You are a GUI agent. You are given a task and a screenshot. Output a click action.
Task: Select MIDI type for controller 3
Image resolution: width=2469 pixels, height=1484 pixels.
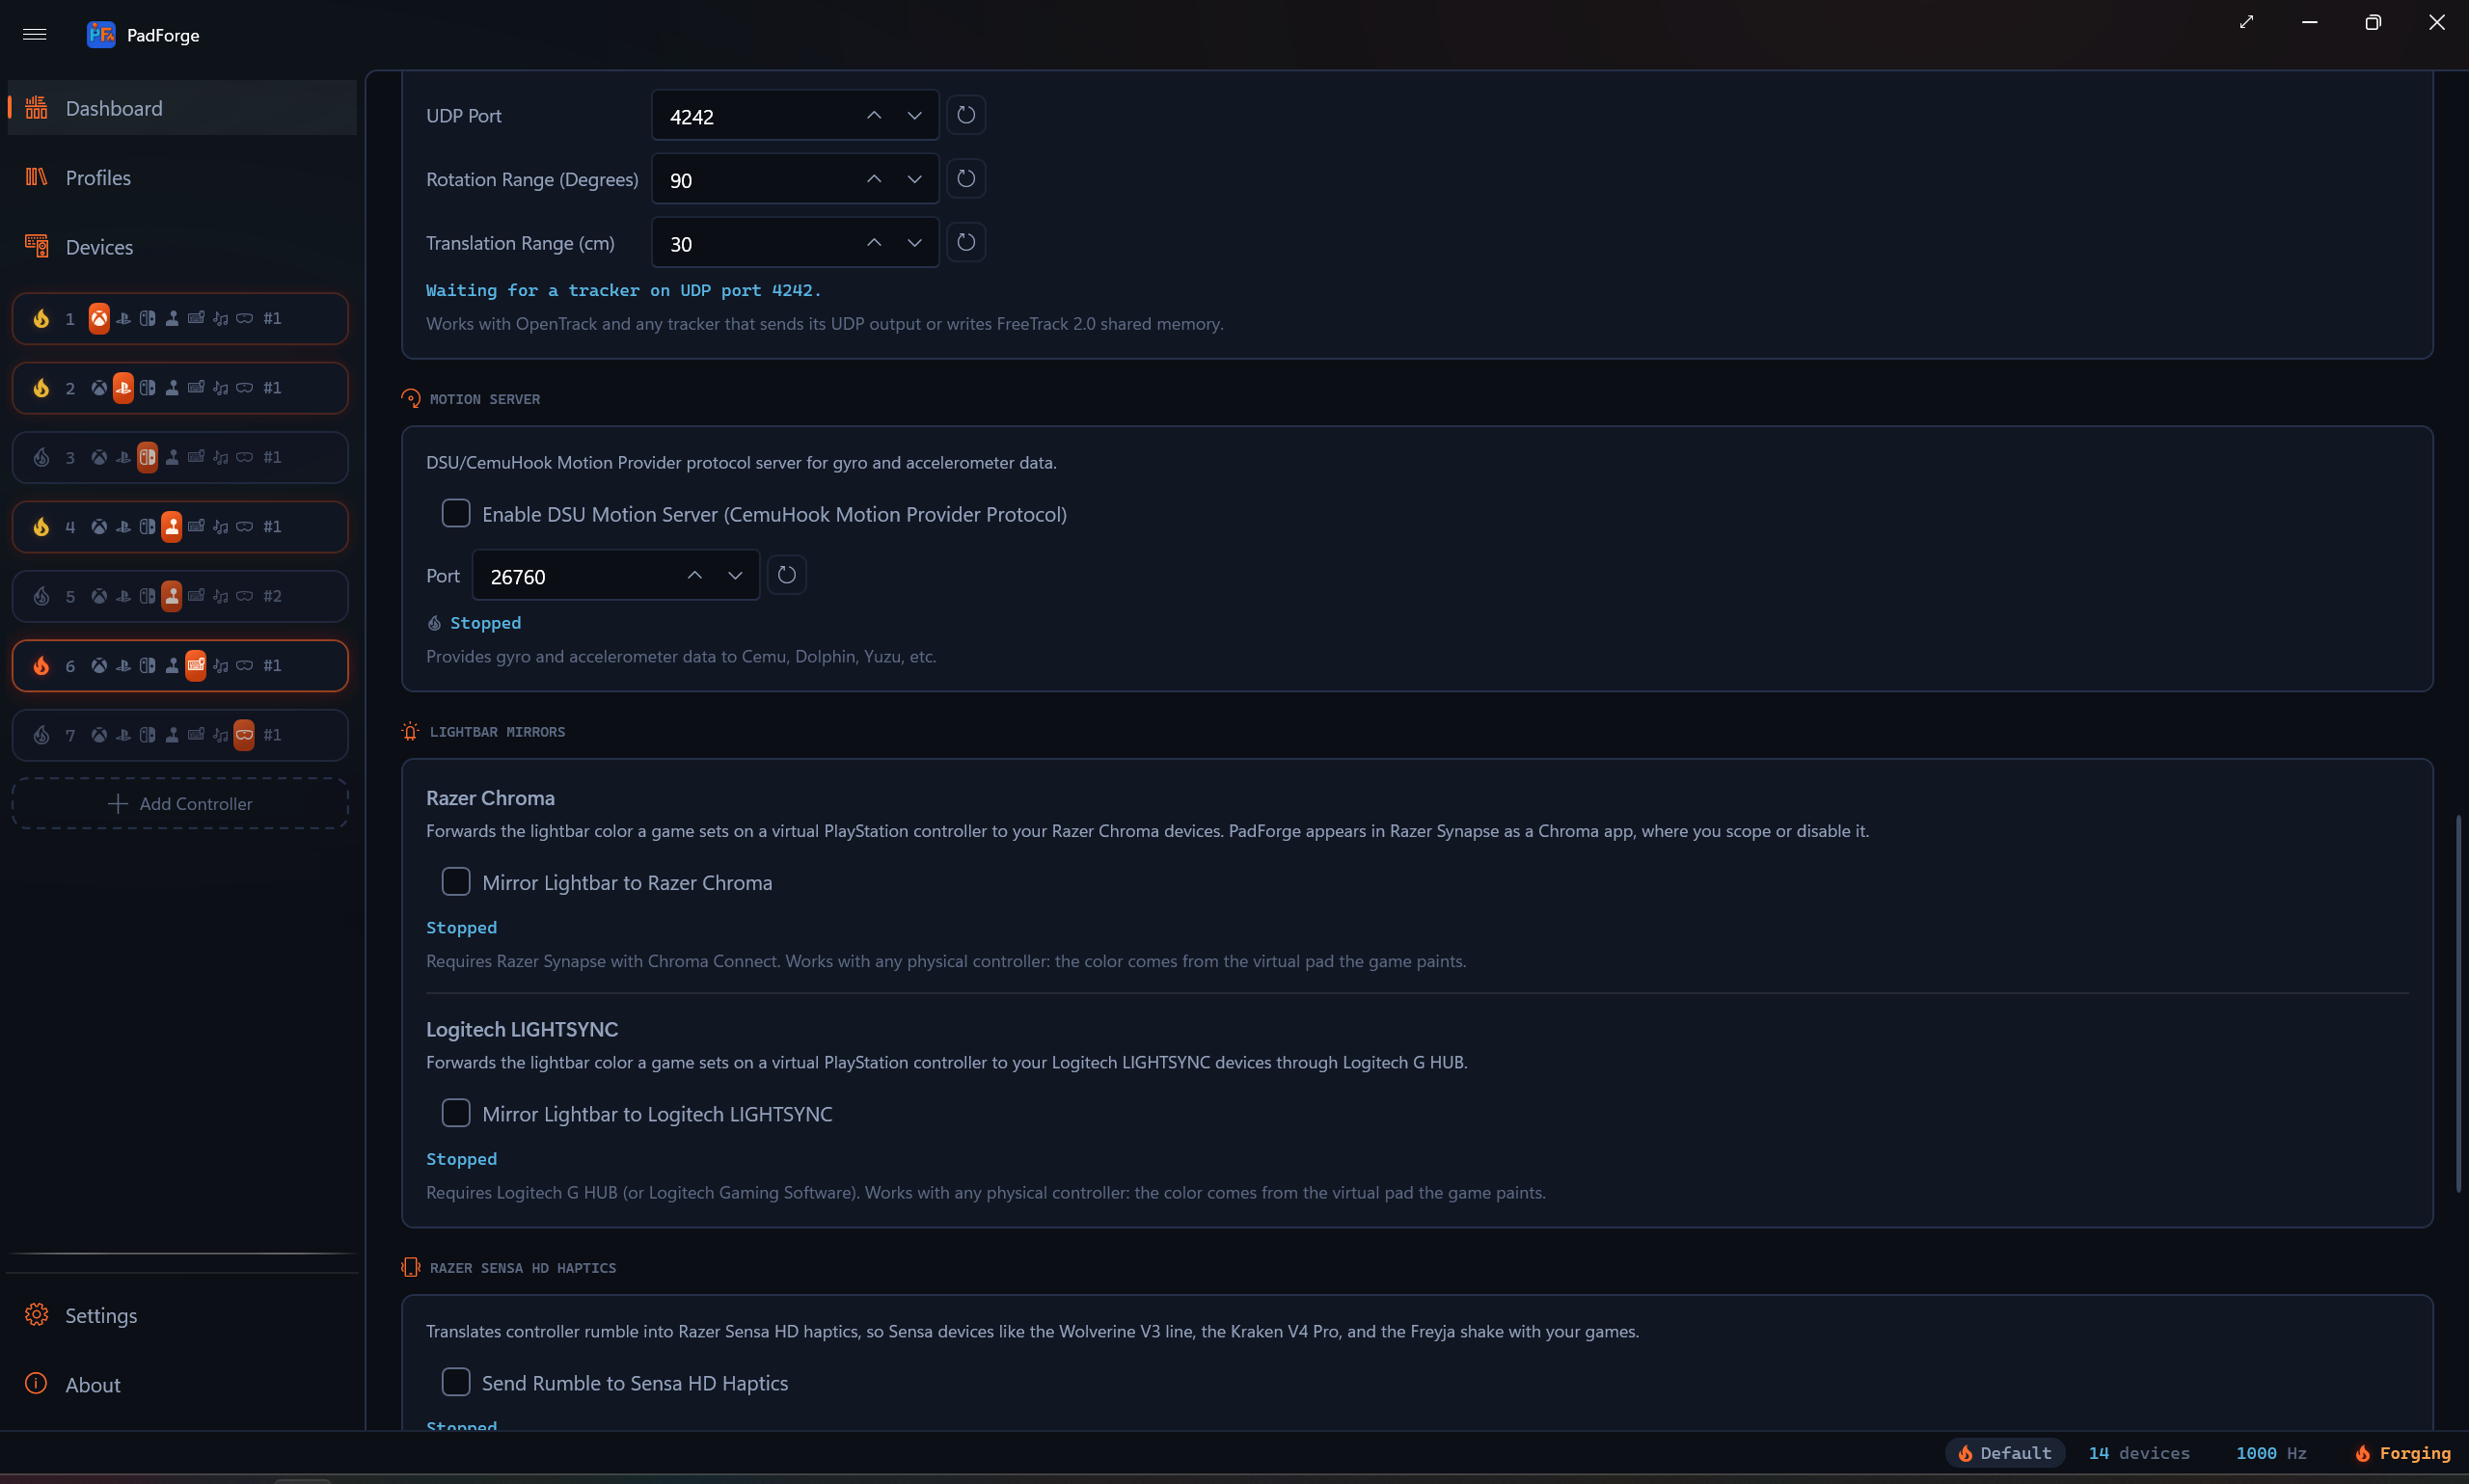click(x=220, y=457)
